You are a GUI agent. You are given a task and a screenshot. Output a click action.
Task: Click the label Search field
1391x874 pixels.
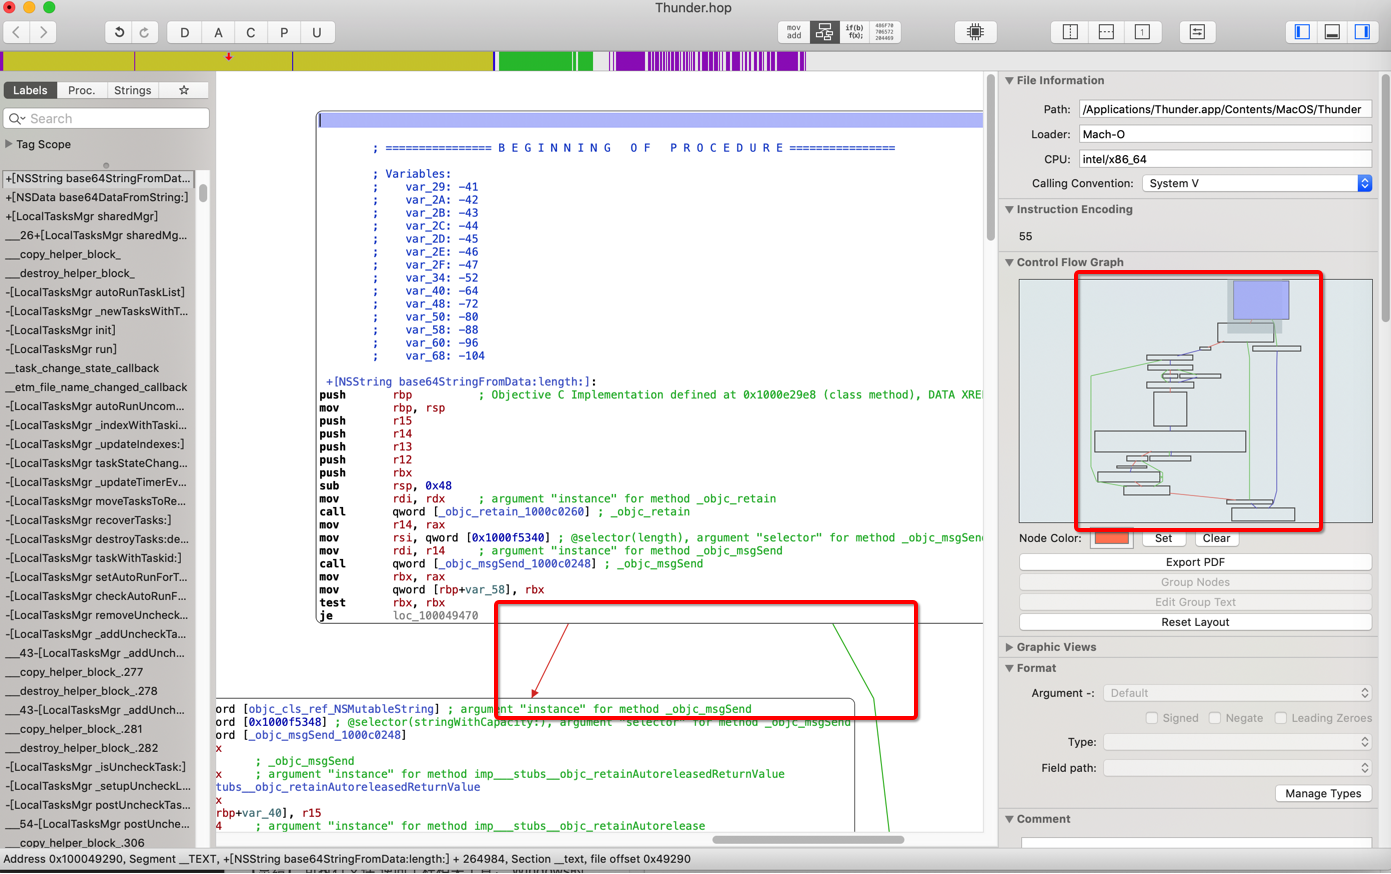[107, 118]
